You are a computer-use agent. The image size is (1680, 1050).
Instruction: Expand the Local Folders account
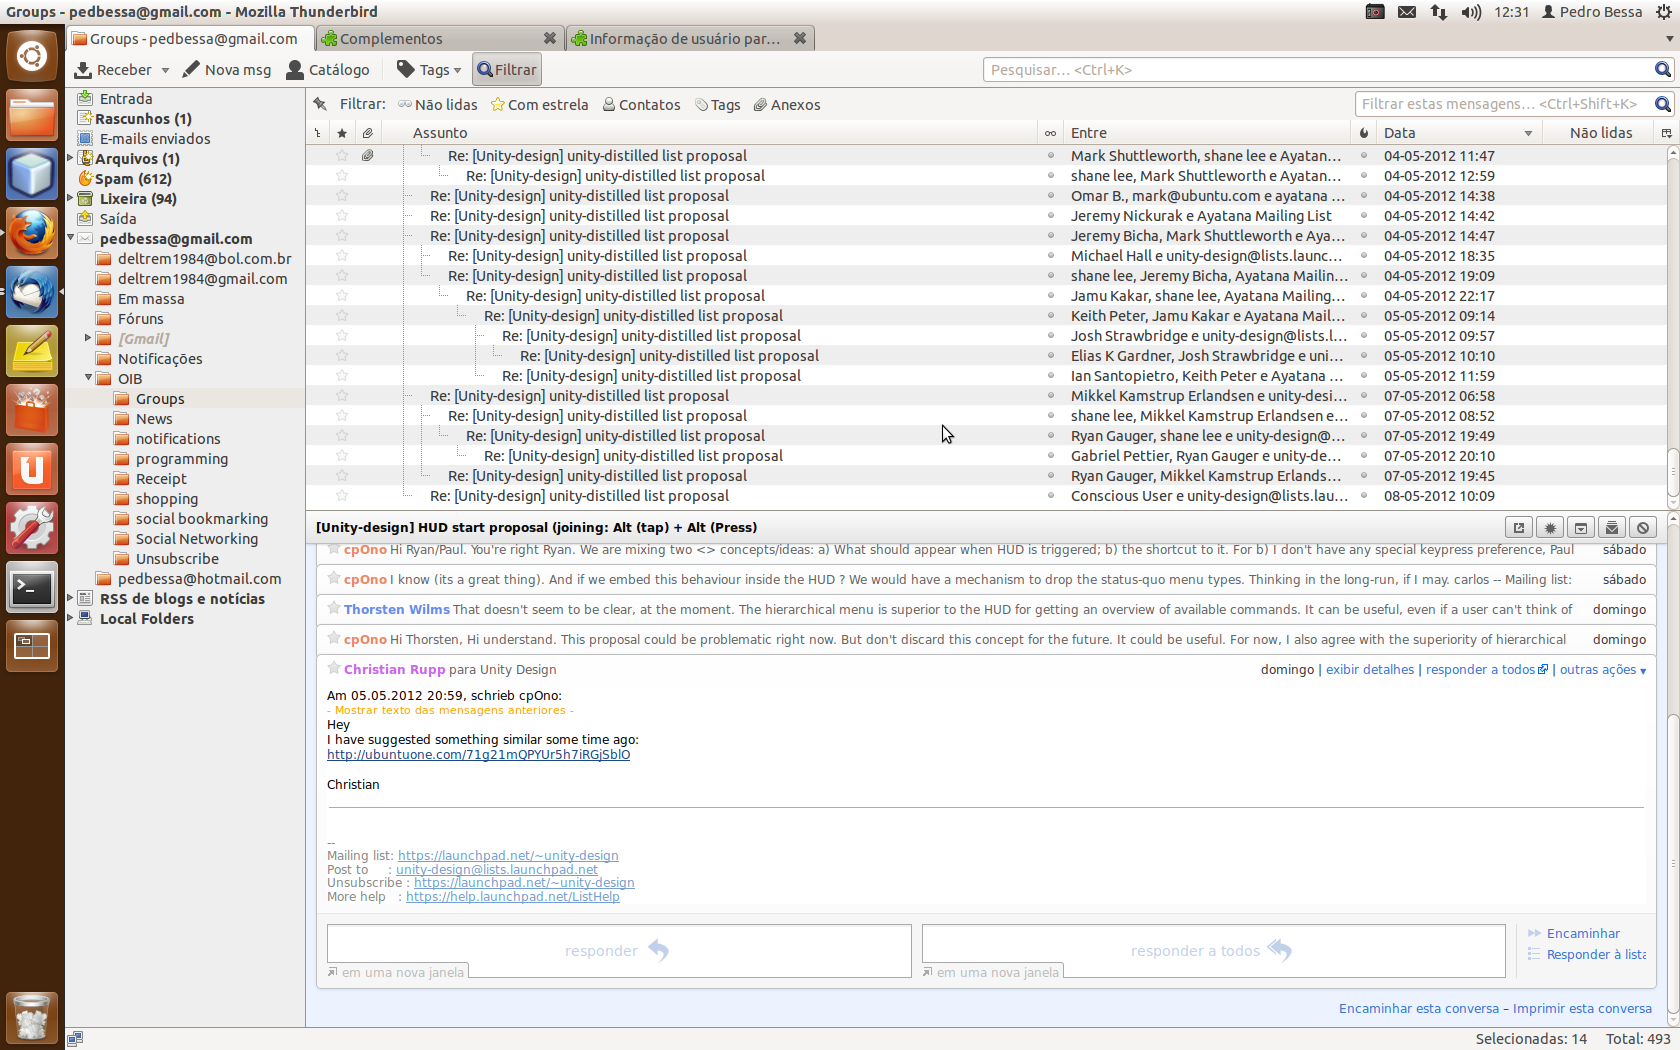[71, 618]
